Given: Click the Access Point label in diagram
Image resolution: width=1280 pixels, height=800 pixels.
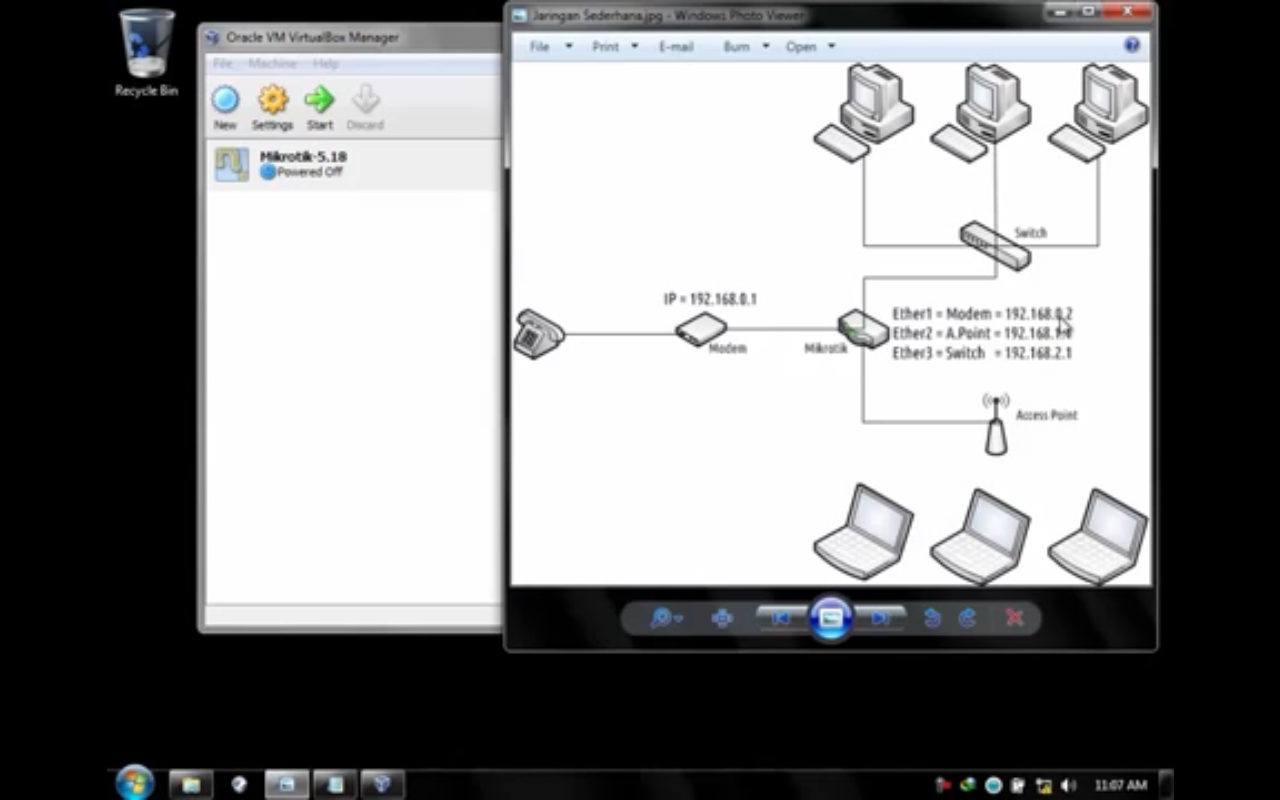Looking at the screenshot, I should (x=1046, y=415).
